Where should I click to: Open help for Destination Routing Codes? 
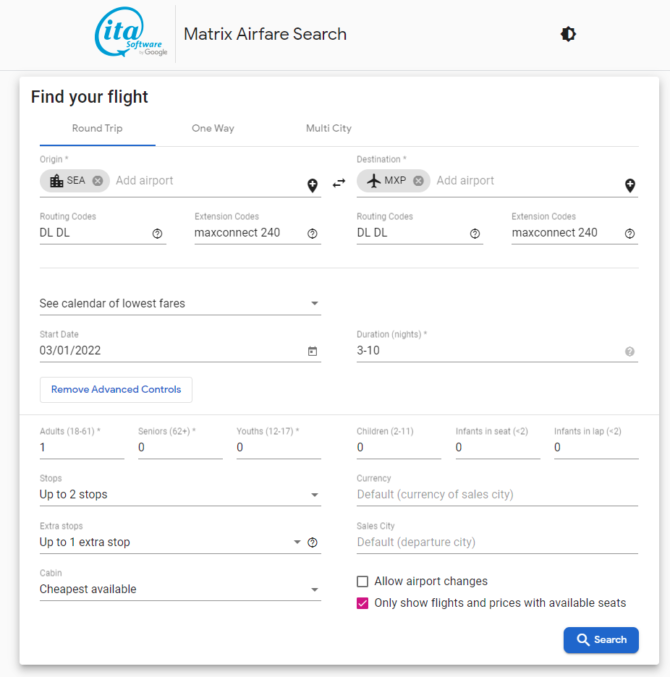475,234
